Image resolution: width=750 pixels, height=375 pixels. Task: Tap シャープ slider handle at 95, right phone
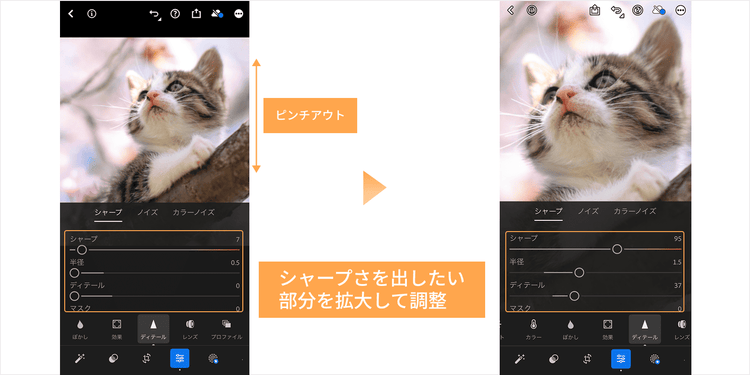pos(617,249)
